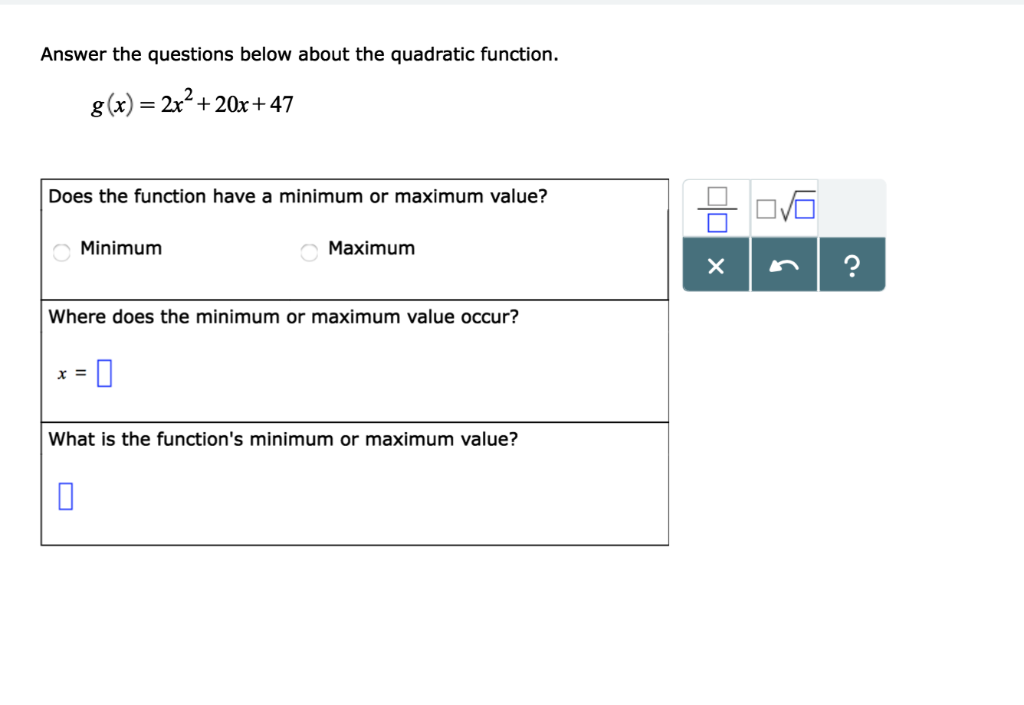The height and width of the screenshot is (705, 1024).
Task: Click the x = answer input box
Action: point(104,371)
